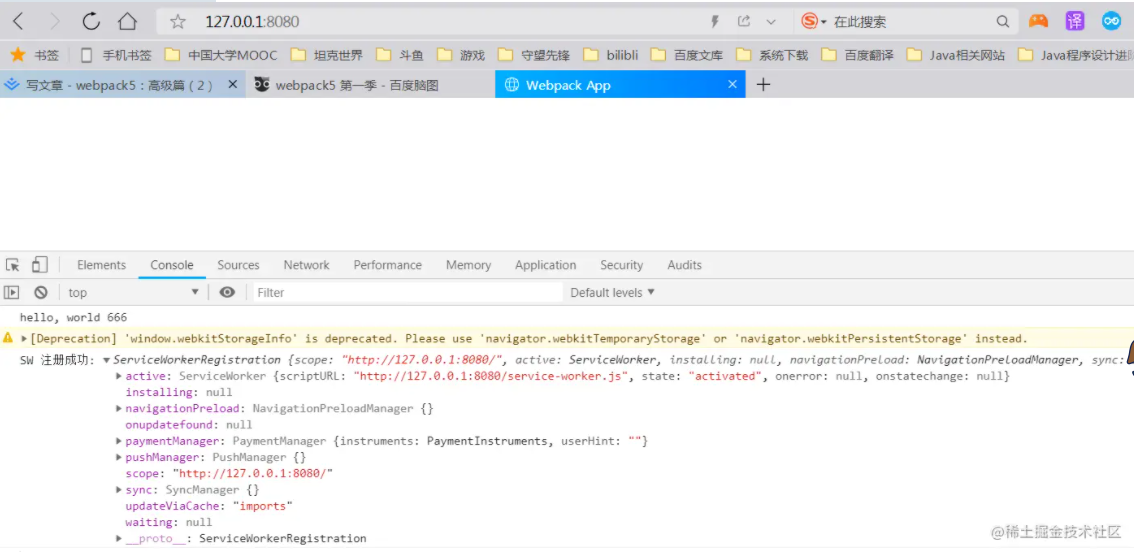Expand the __proto__ property
This screenshot has height=552, width=1134.
(119, 538)
